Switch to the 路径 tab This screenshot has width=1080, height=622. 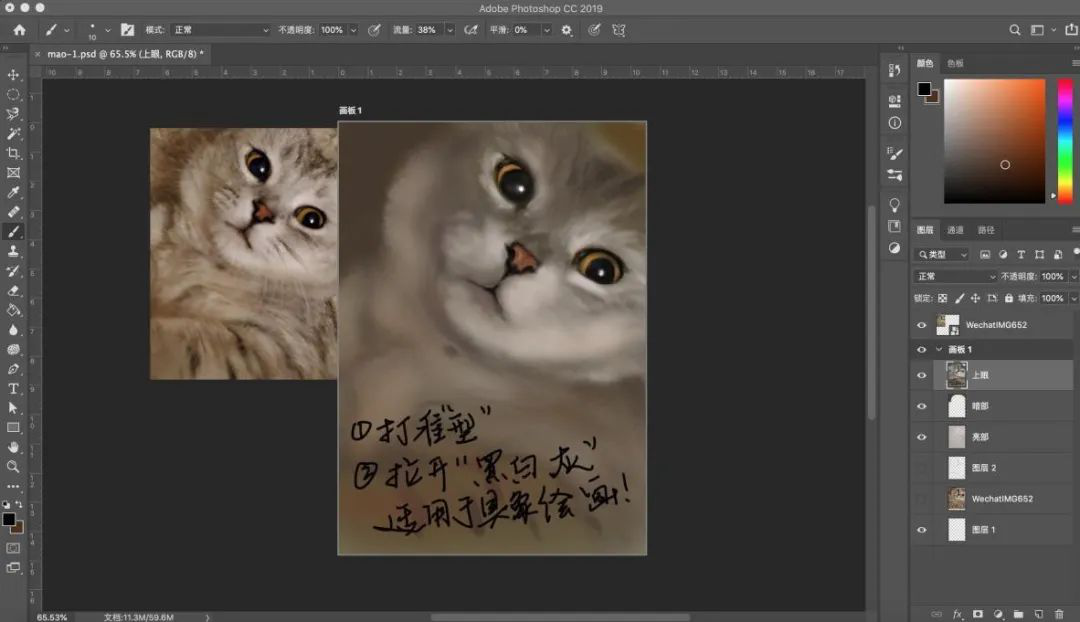(986, 230)
